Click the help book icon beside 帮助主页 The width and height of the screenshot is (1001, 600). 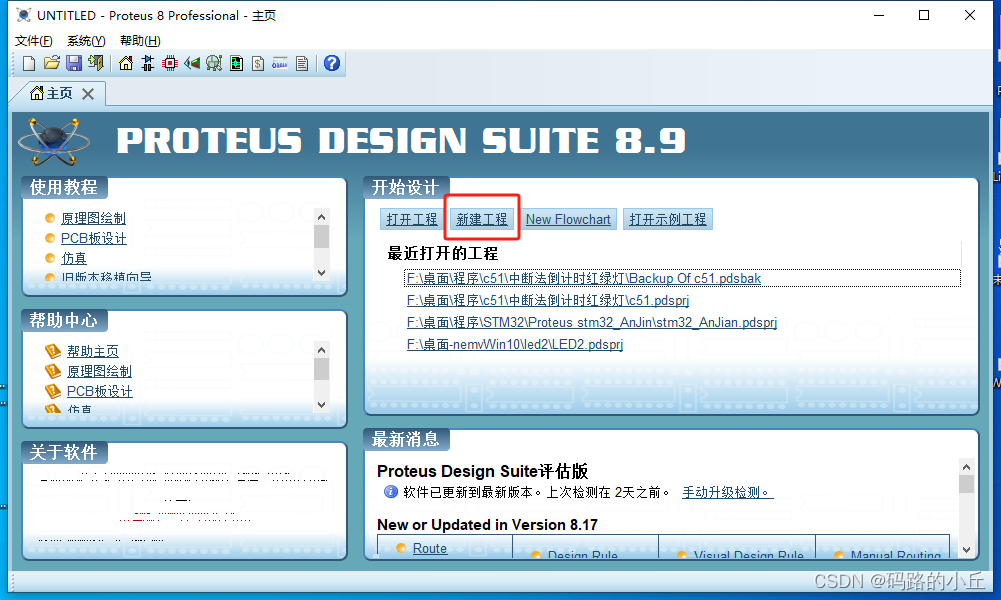52,351
